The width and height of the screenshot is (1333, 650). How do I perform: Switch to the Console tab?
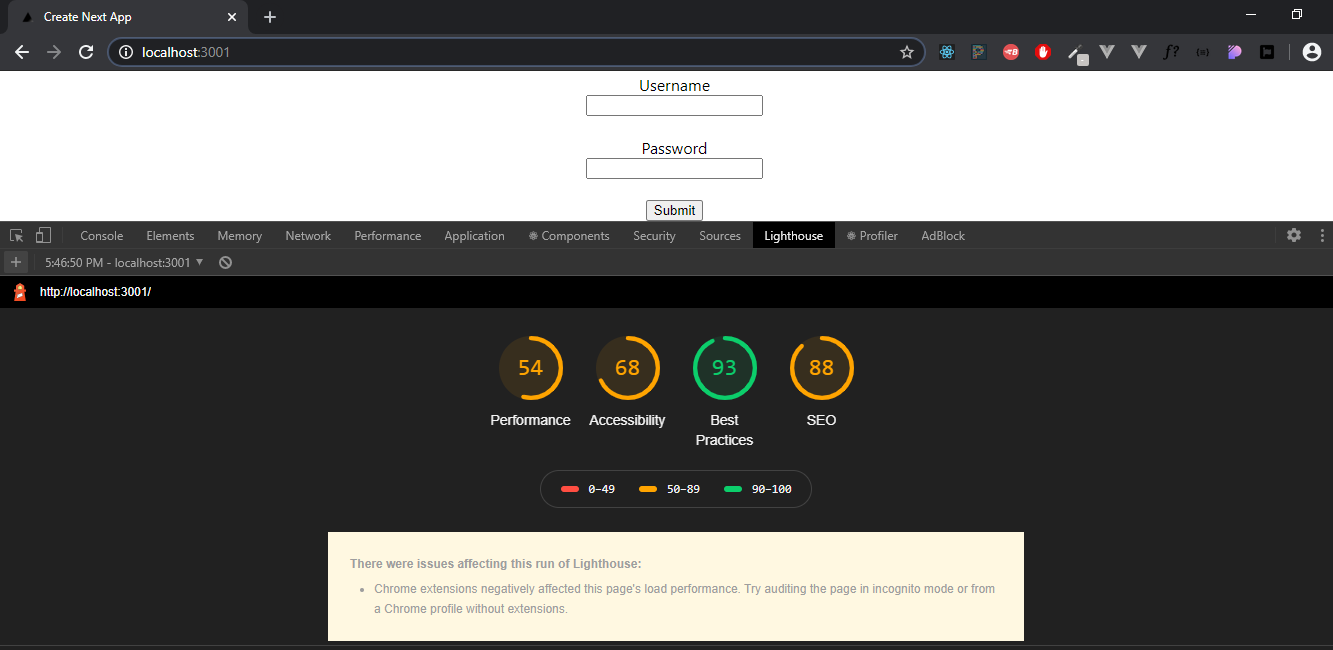point(102,236)
